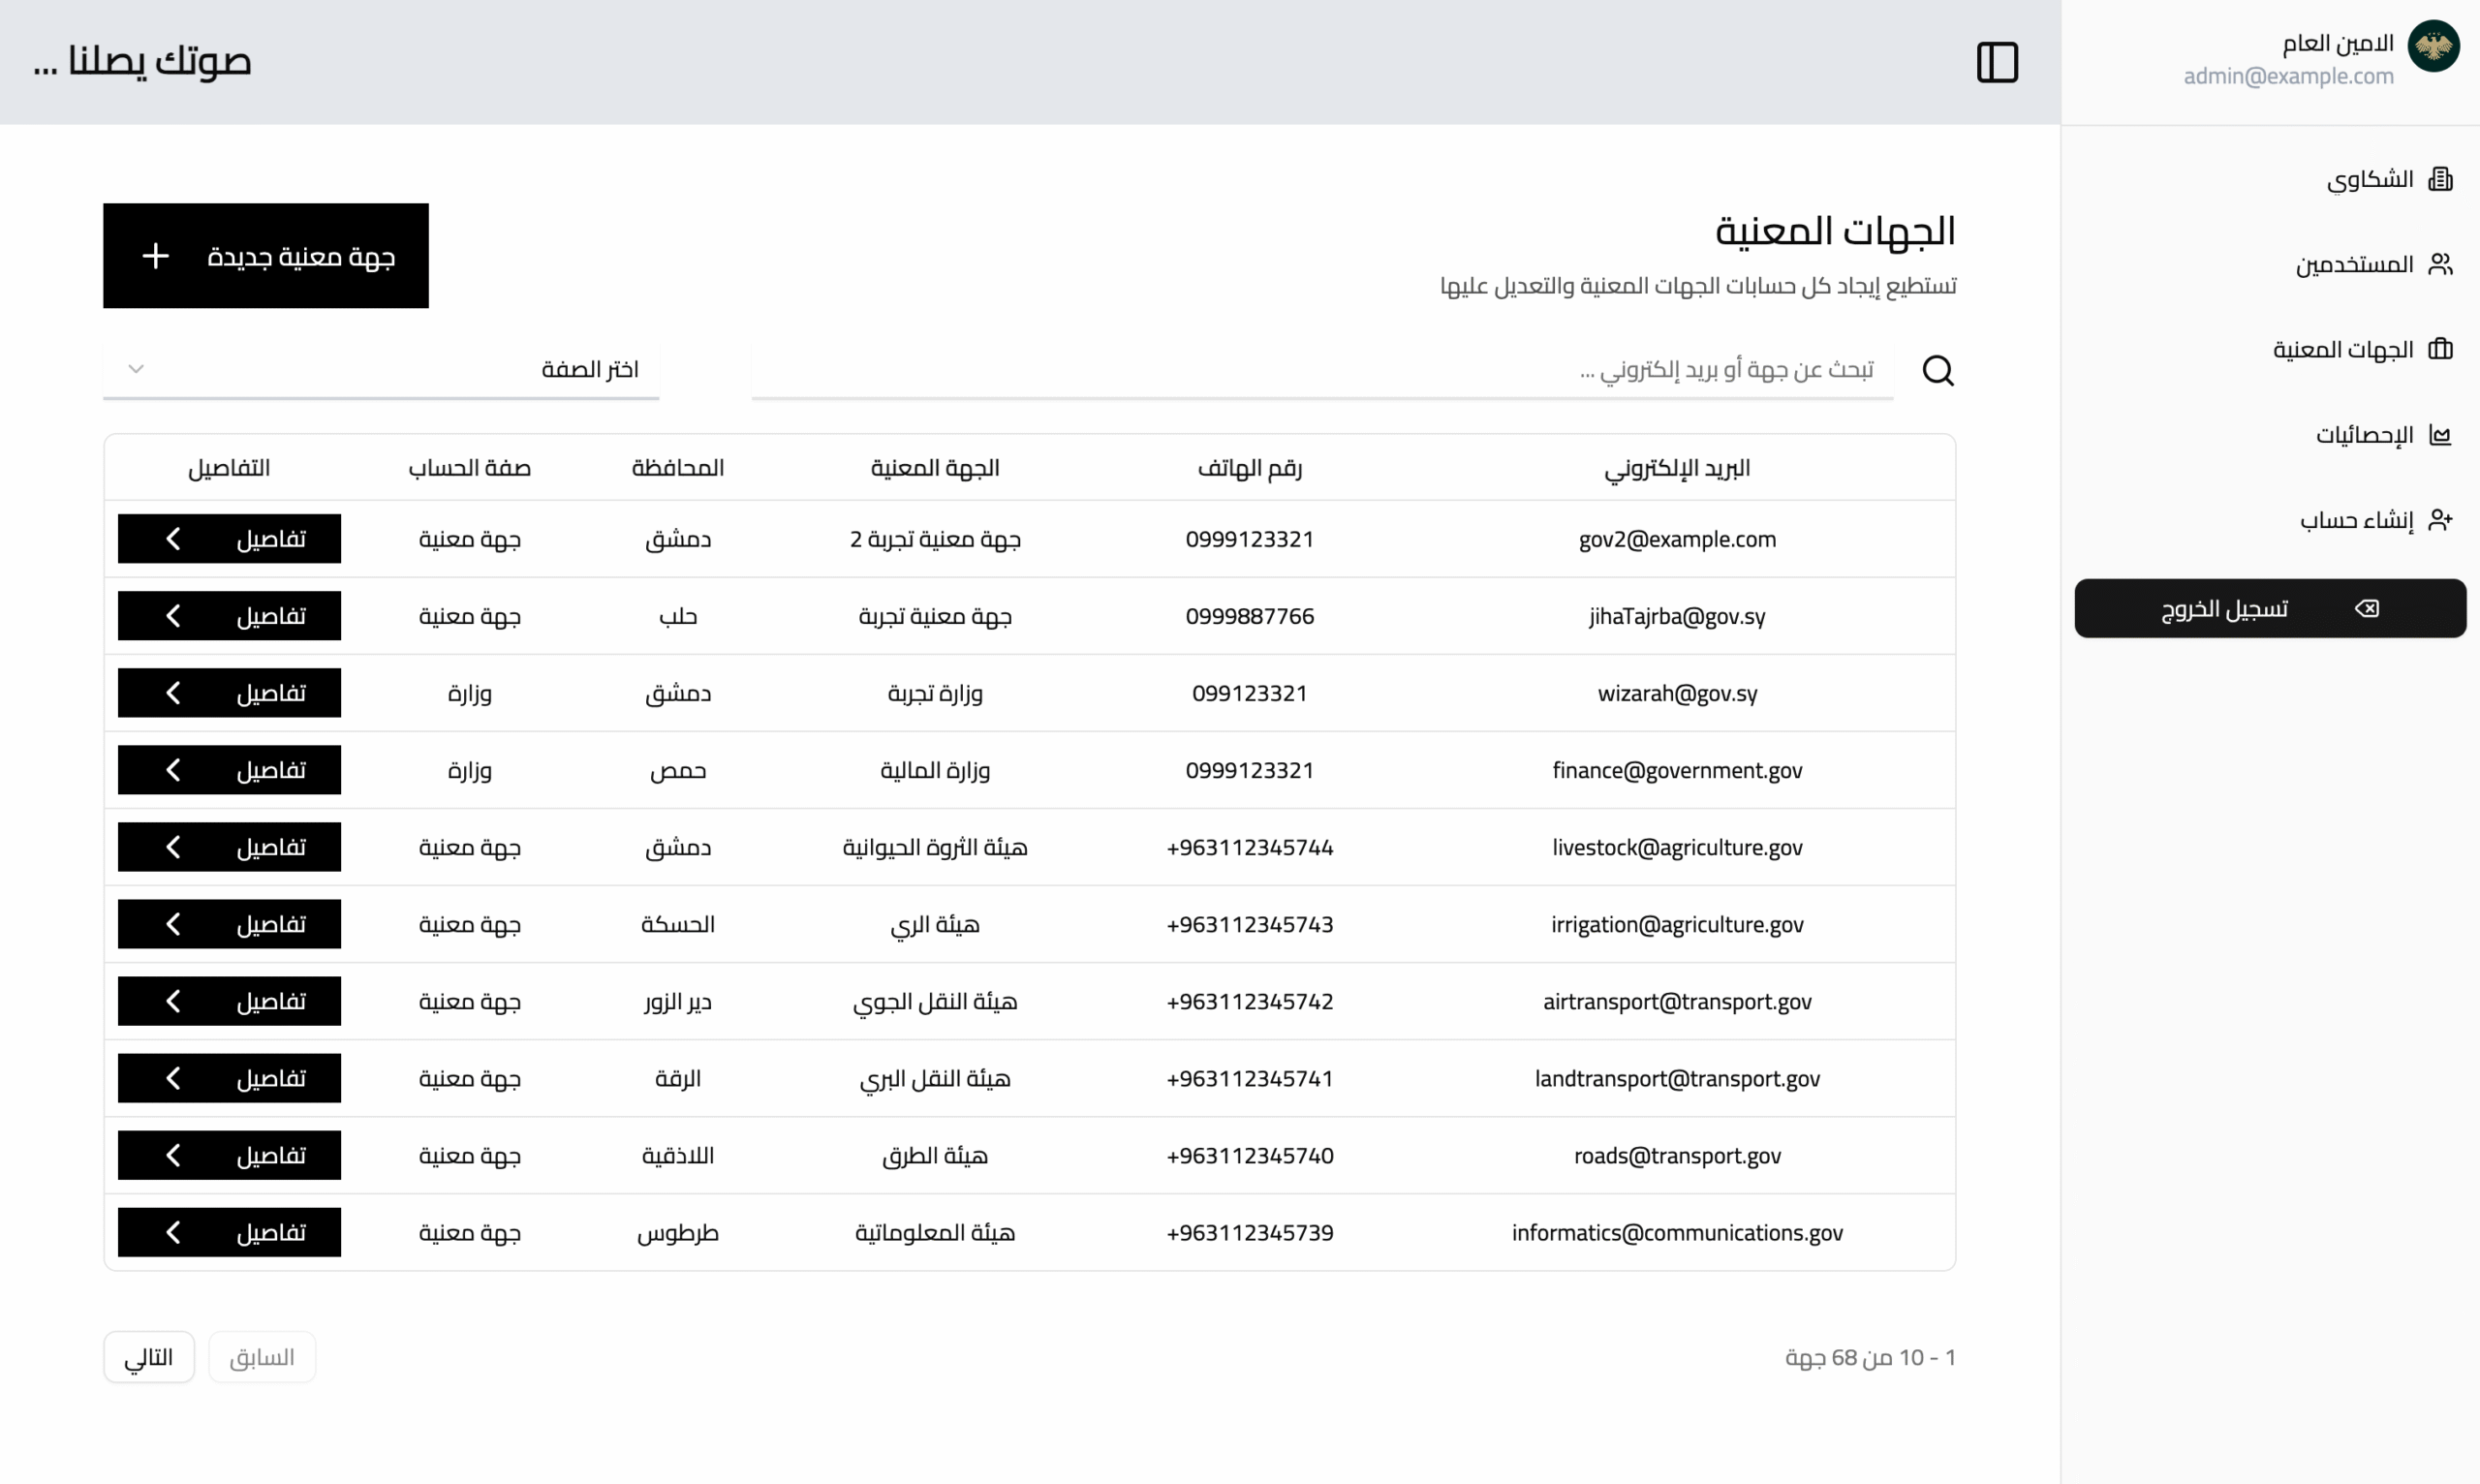
Task: Click the plus icon for new entity
Action: tap(156, 256)
